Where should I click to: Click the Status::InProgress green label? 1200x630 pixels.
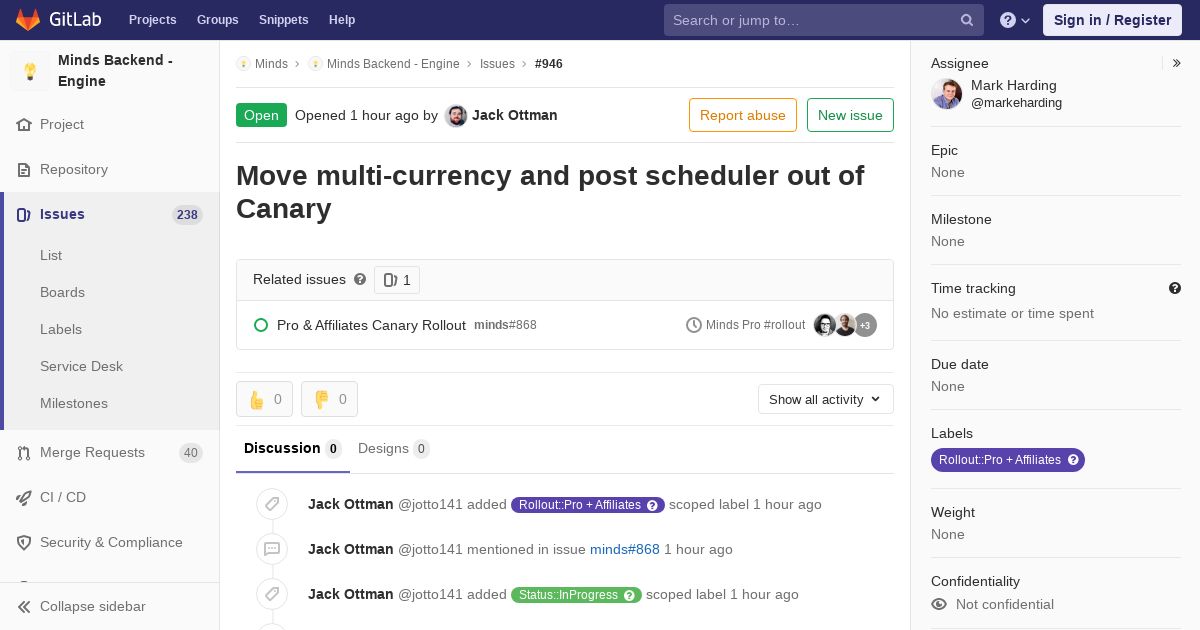point(575,595)
